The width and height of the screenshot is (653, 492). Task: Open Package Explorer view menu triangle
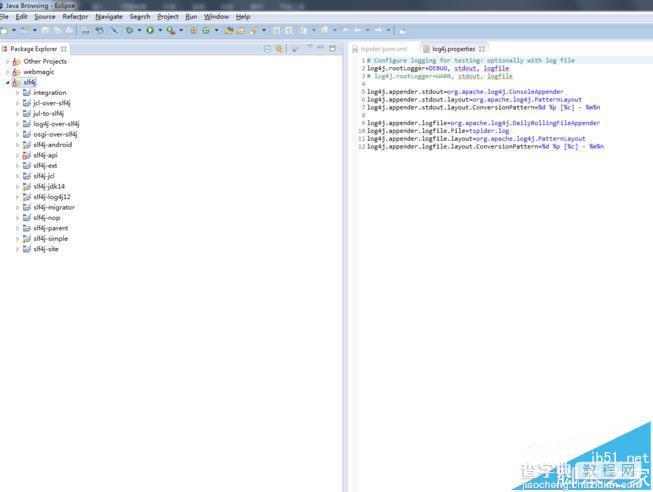coord(309,47)
